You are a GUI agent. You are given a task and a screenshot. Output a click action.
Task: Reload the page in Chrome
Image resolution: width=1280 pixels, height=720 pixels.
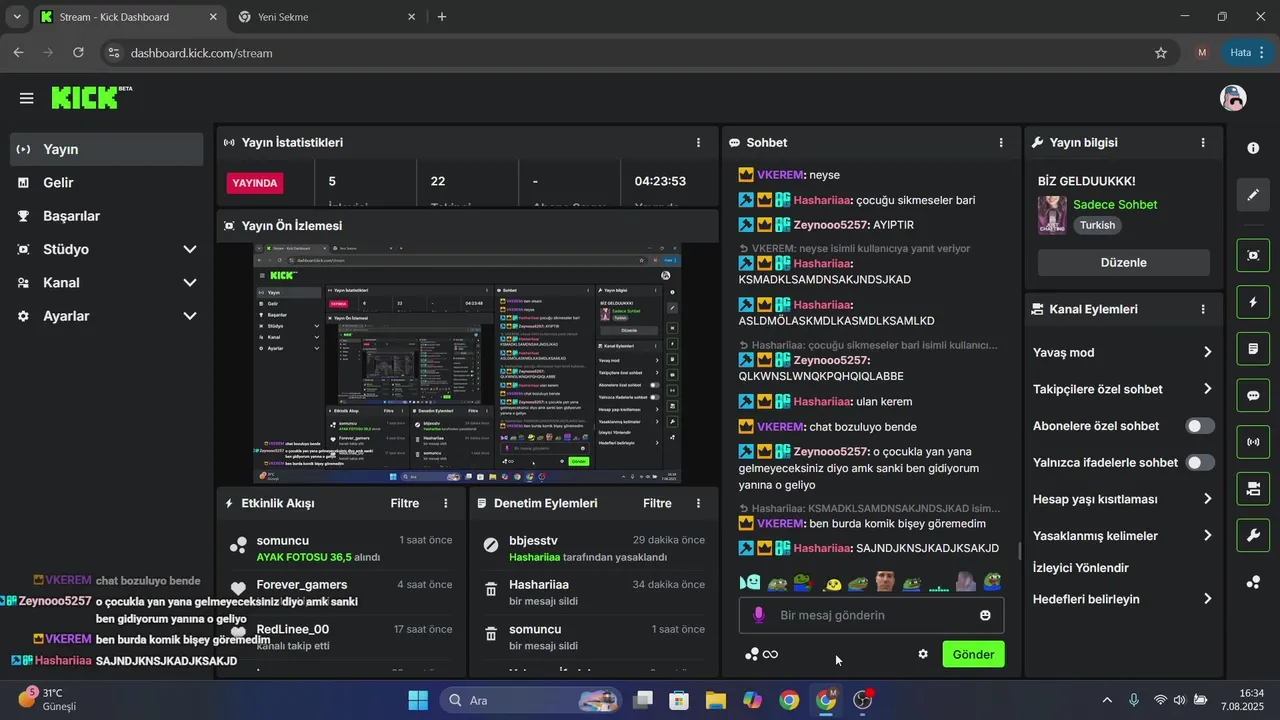[79, 53]
